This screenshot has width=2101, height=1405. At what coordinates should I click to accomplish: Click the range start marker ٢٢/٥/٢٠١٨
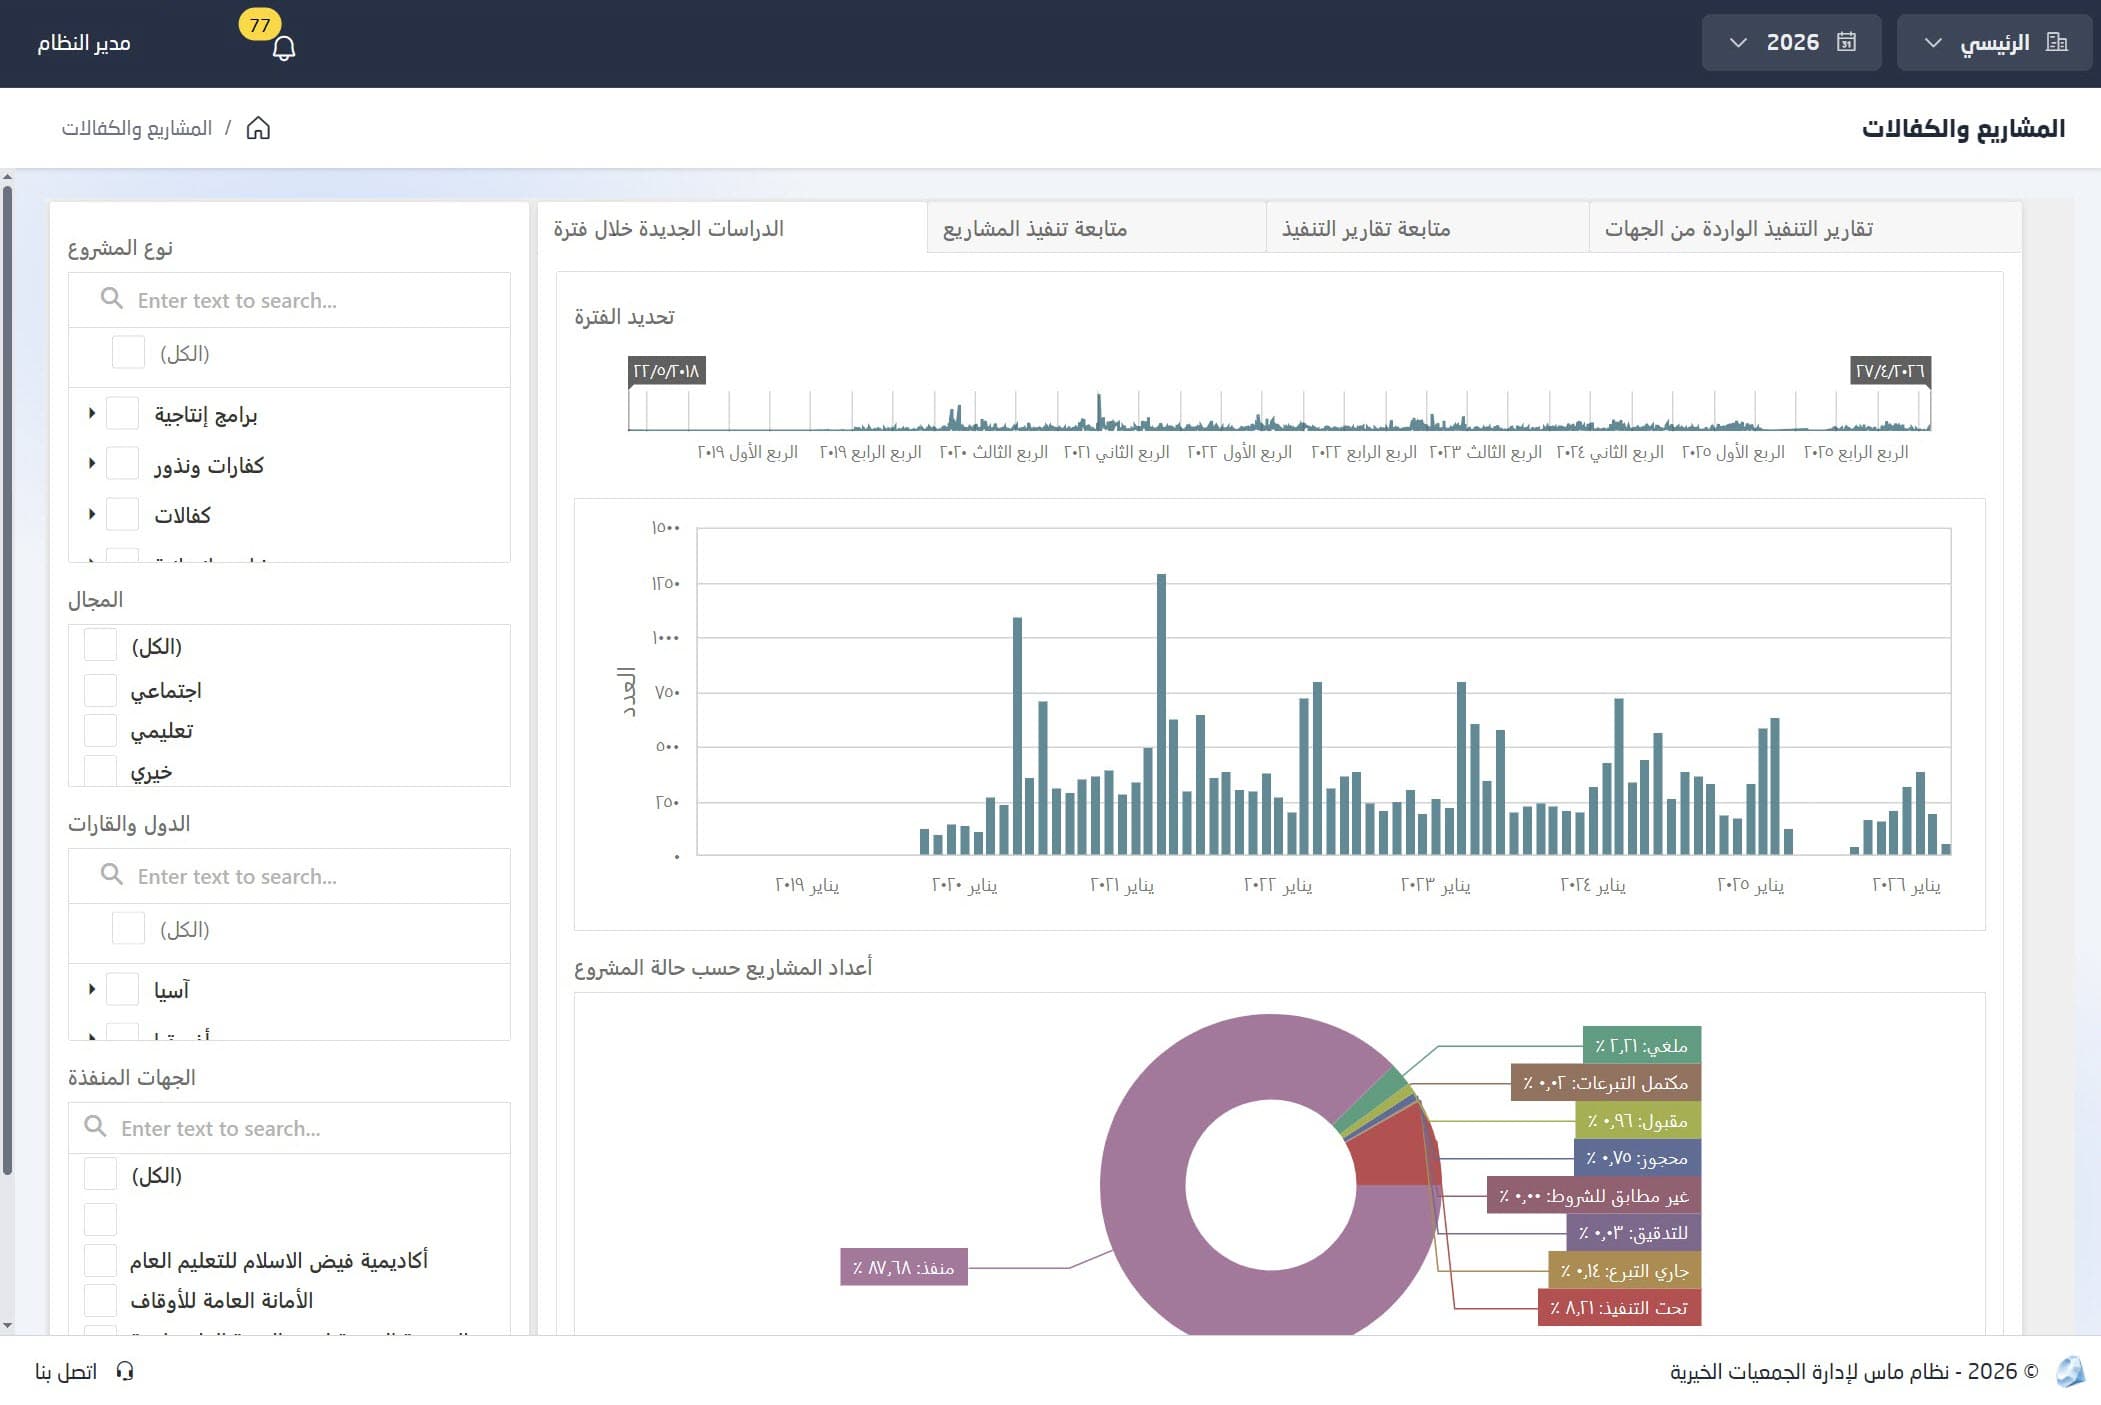coord(666,371)
